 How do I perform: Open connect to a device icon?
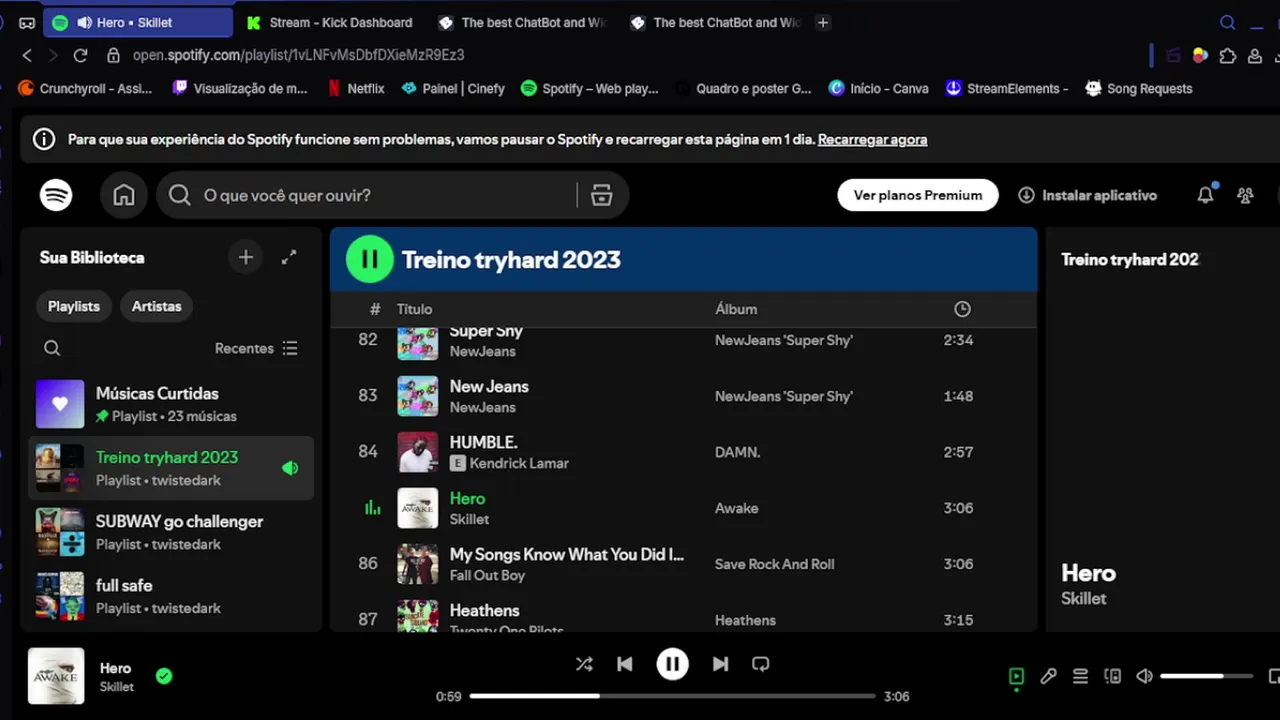(1112, 676)
